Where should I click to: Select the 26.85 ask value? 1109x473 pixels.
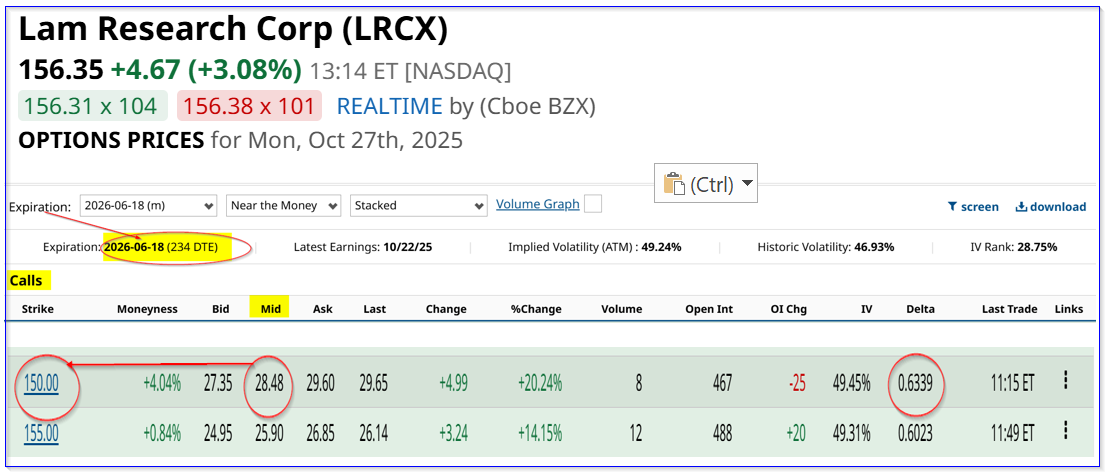[x=318, y=433]
